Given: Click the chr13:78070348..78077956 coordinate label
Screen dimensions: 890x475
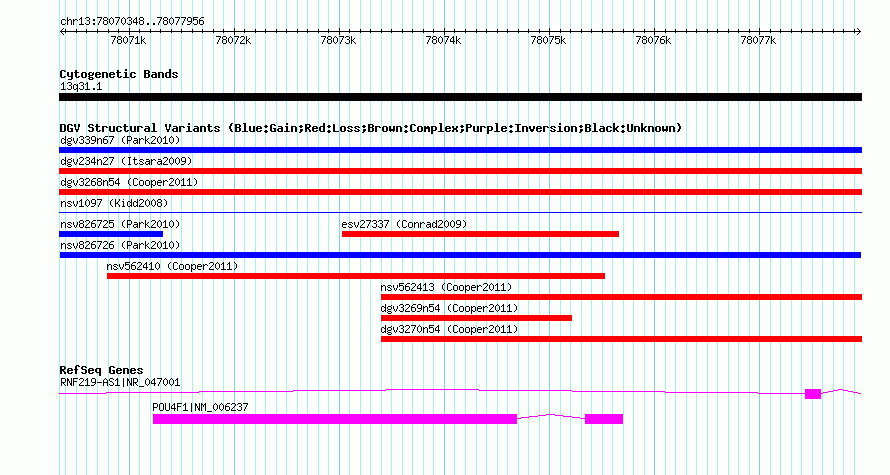Looking at the screenshot, I should (x=132, y=22).
